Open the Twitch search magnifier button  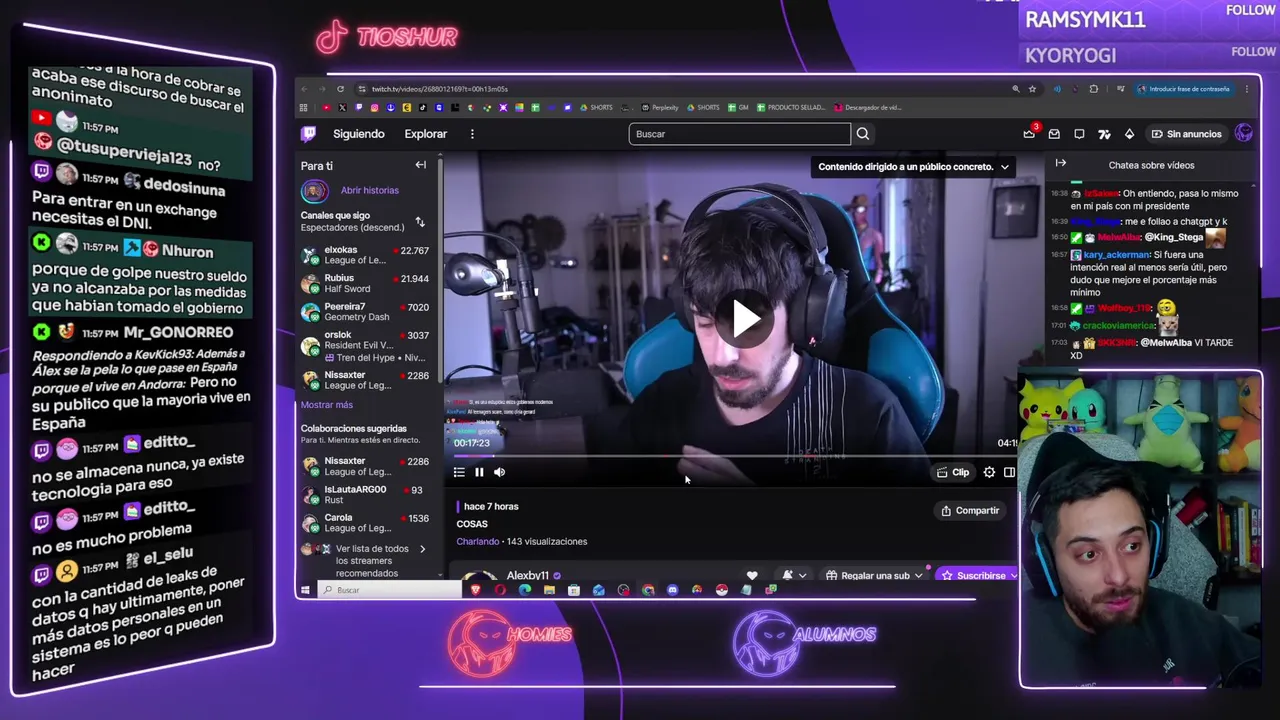coord(863,134)
